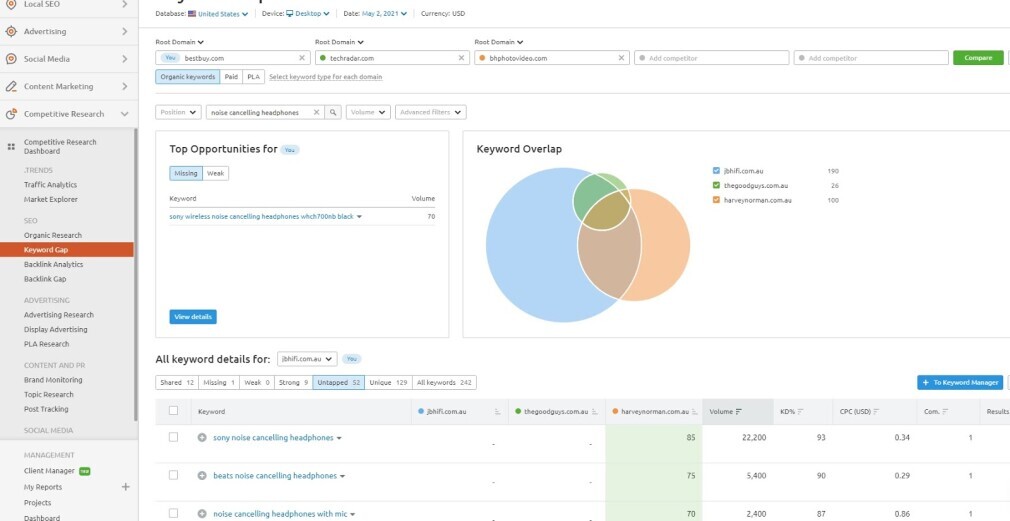Remove techradar.com competitor with X
This screenshot has height=521, width=1010.
coord(461,58)
